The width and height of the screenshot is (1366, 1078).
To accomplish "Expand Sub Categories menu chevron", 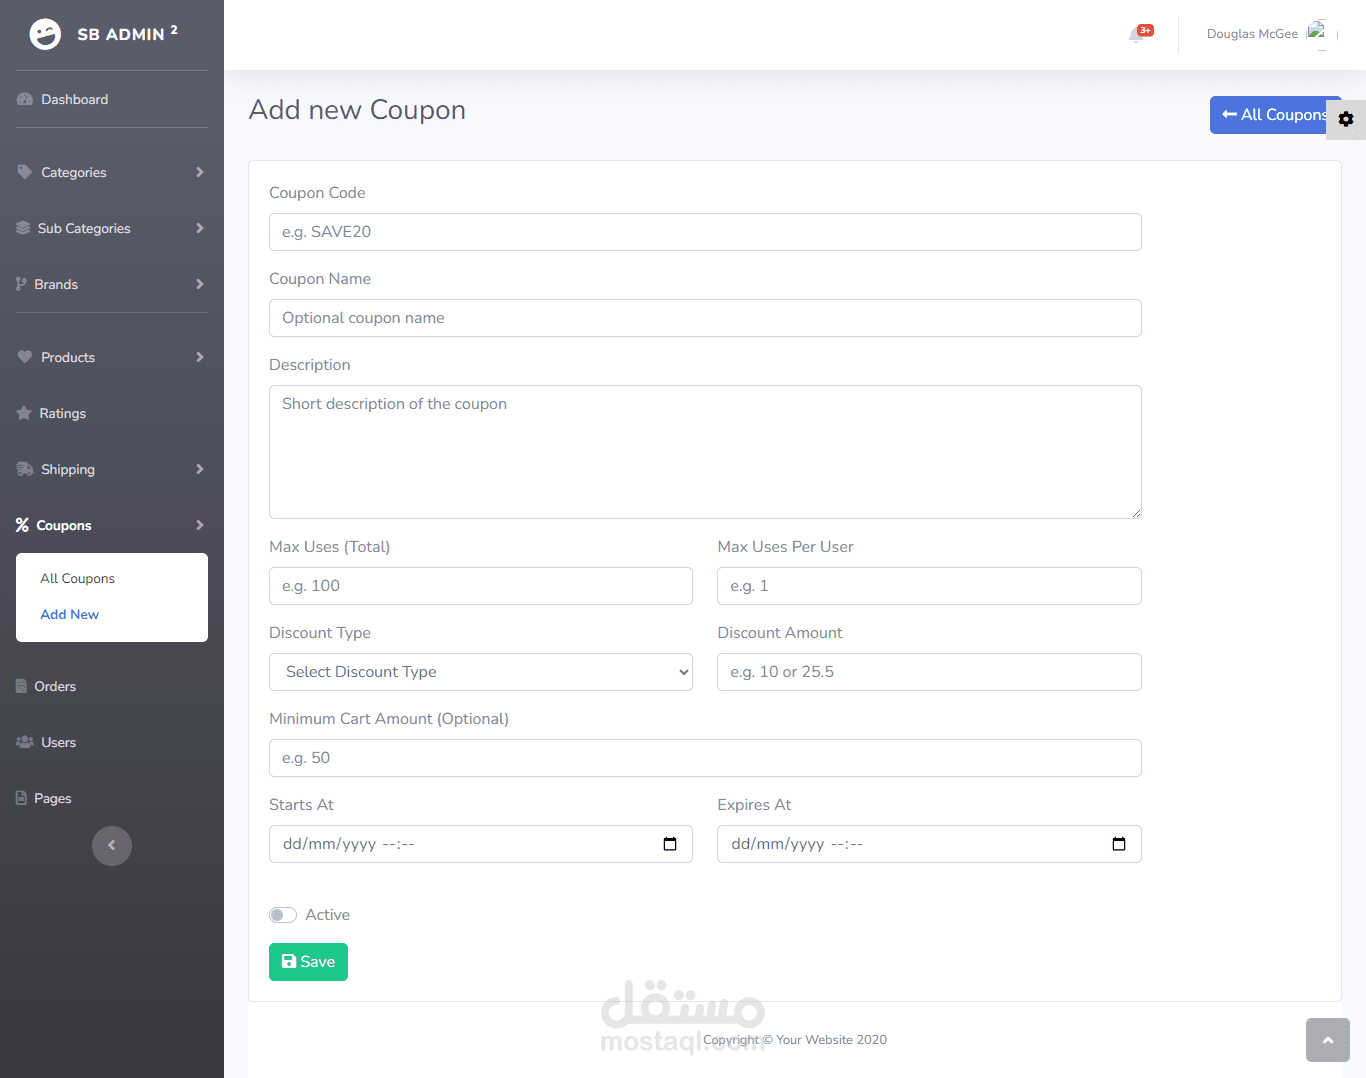I will click(x=200, y=228).
